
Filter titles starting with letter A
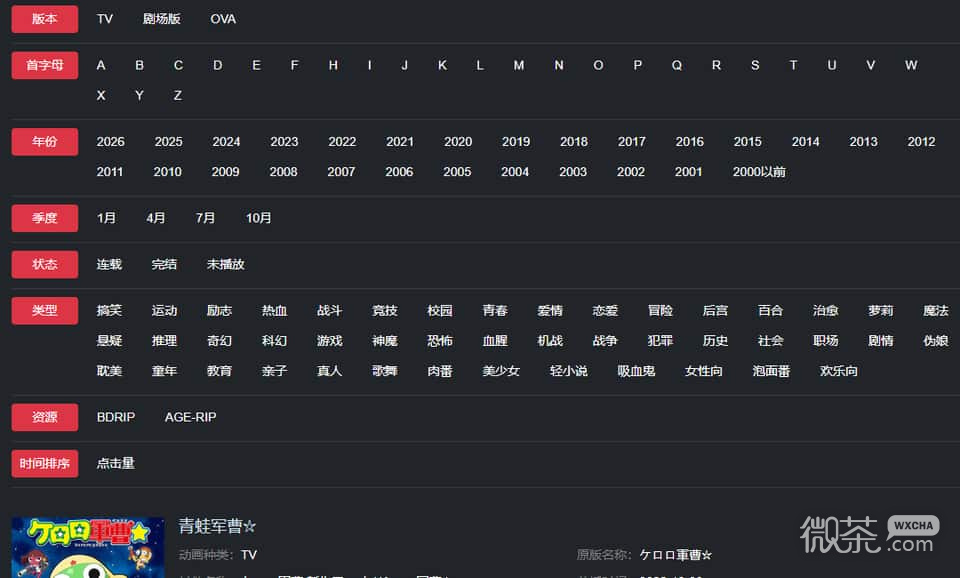pyautogui.click(x=101, y=65)
